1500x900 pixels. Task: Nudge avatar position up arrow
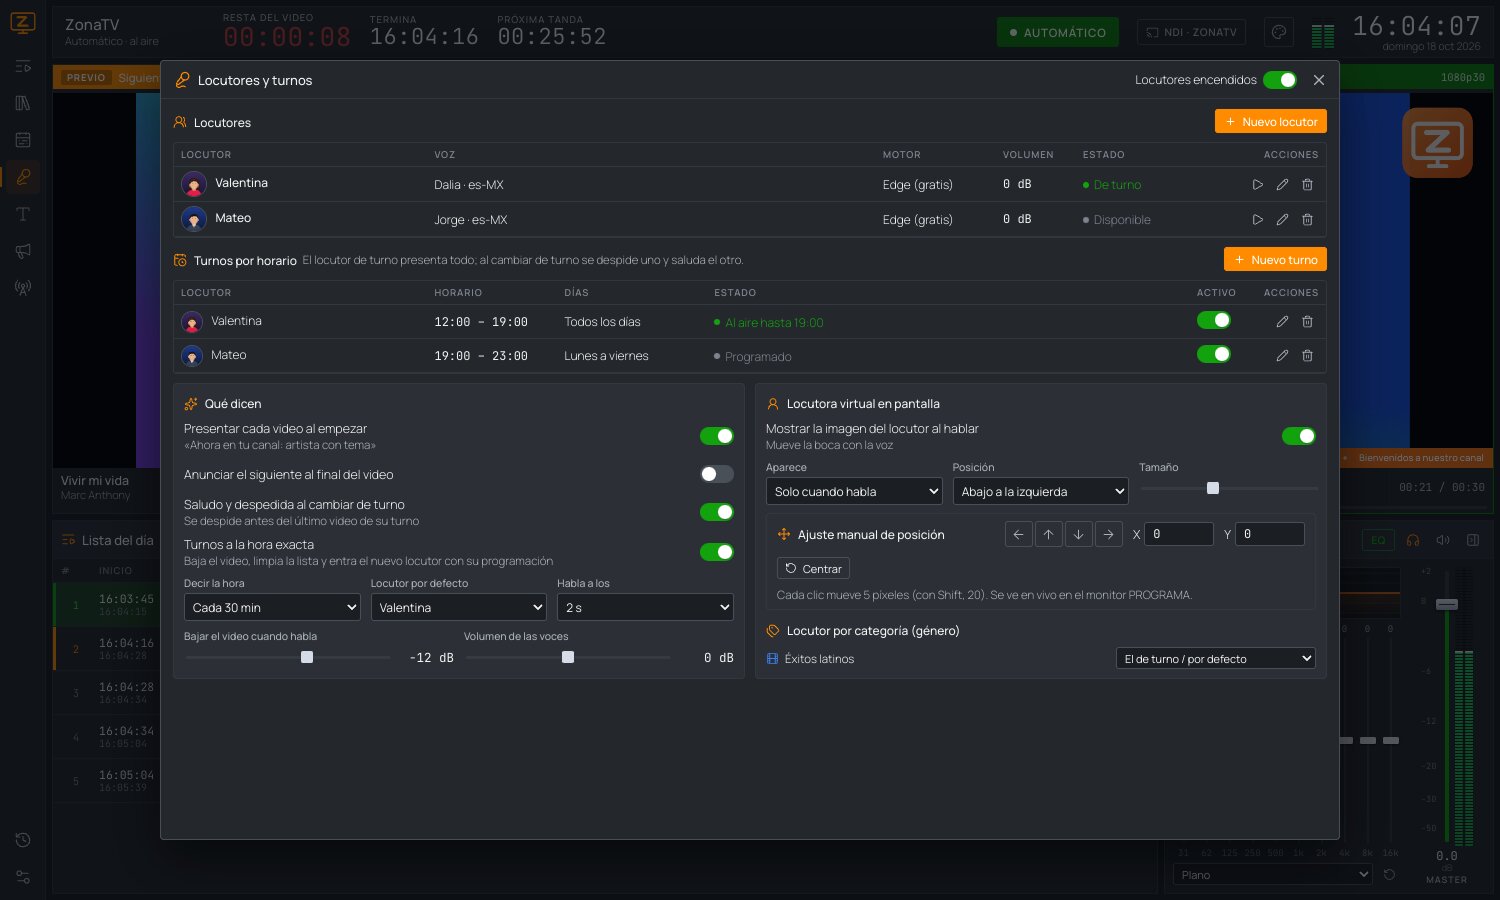[x=1048, y=534]
